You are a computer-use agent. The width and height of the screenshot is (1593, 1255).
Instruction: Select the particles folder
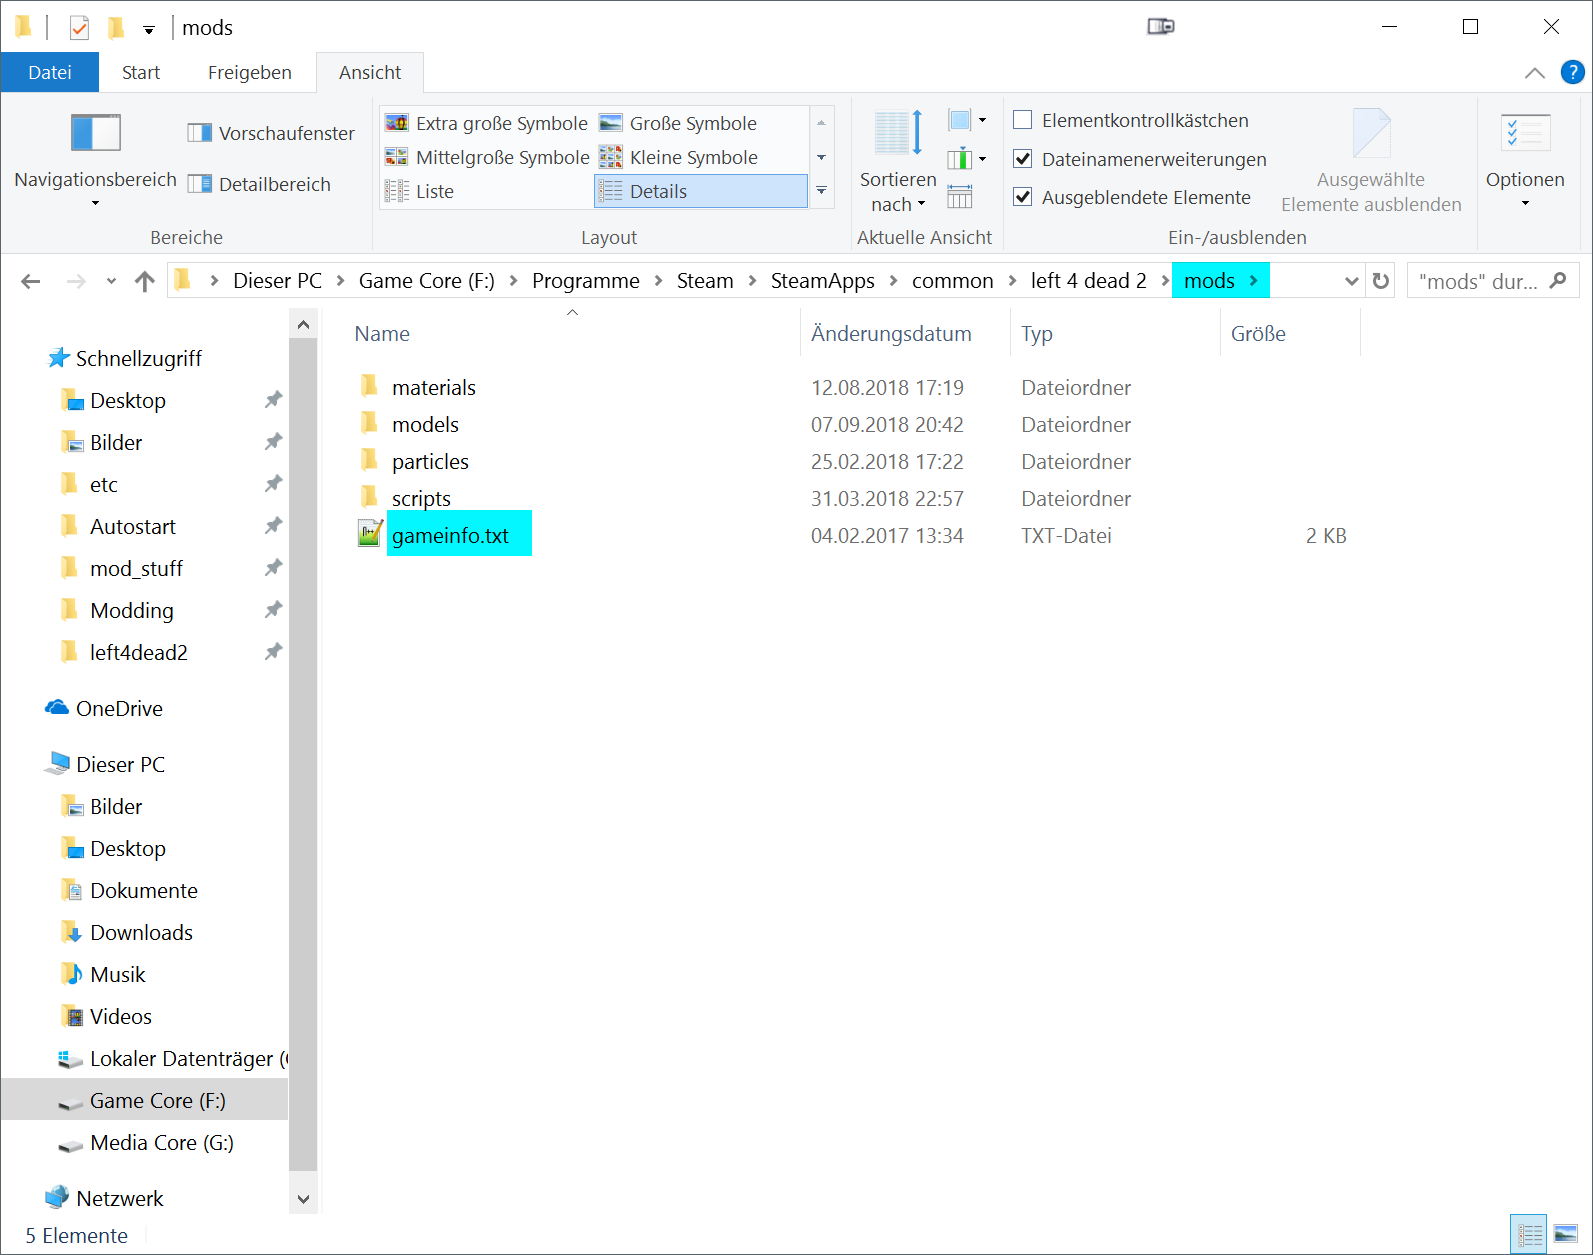point(430,462)
